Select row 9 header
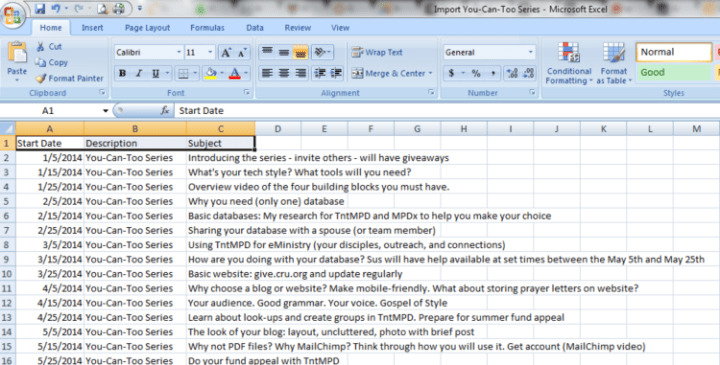The width and height of the screenshot is (720, 365). tap(7, 259)
